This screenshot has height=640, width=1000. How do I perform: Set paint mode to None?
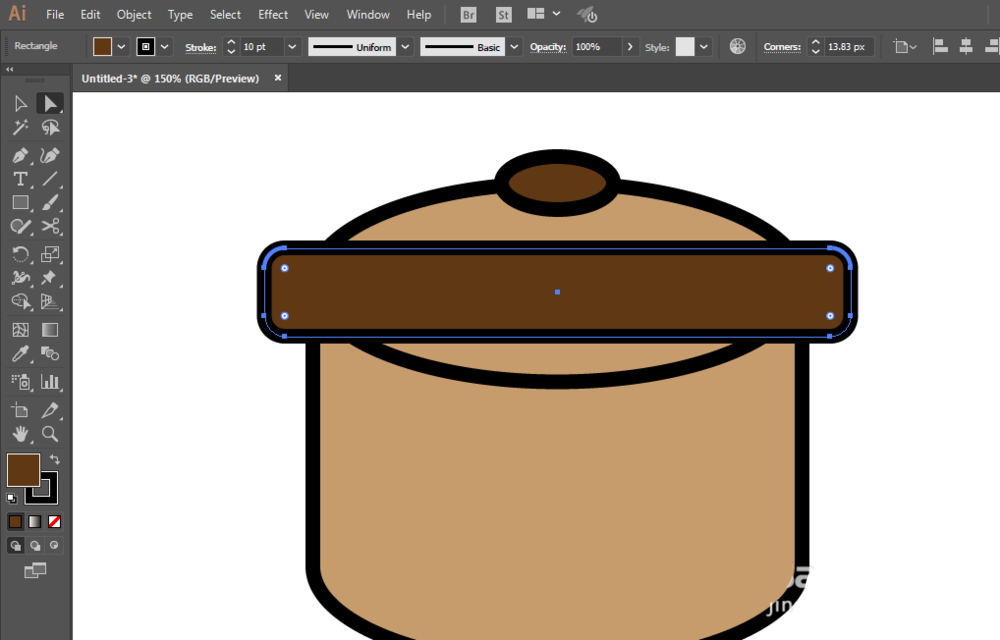tap(55, 521)
